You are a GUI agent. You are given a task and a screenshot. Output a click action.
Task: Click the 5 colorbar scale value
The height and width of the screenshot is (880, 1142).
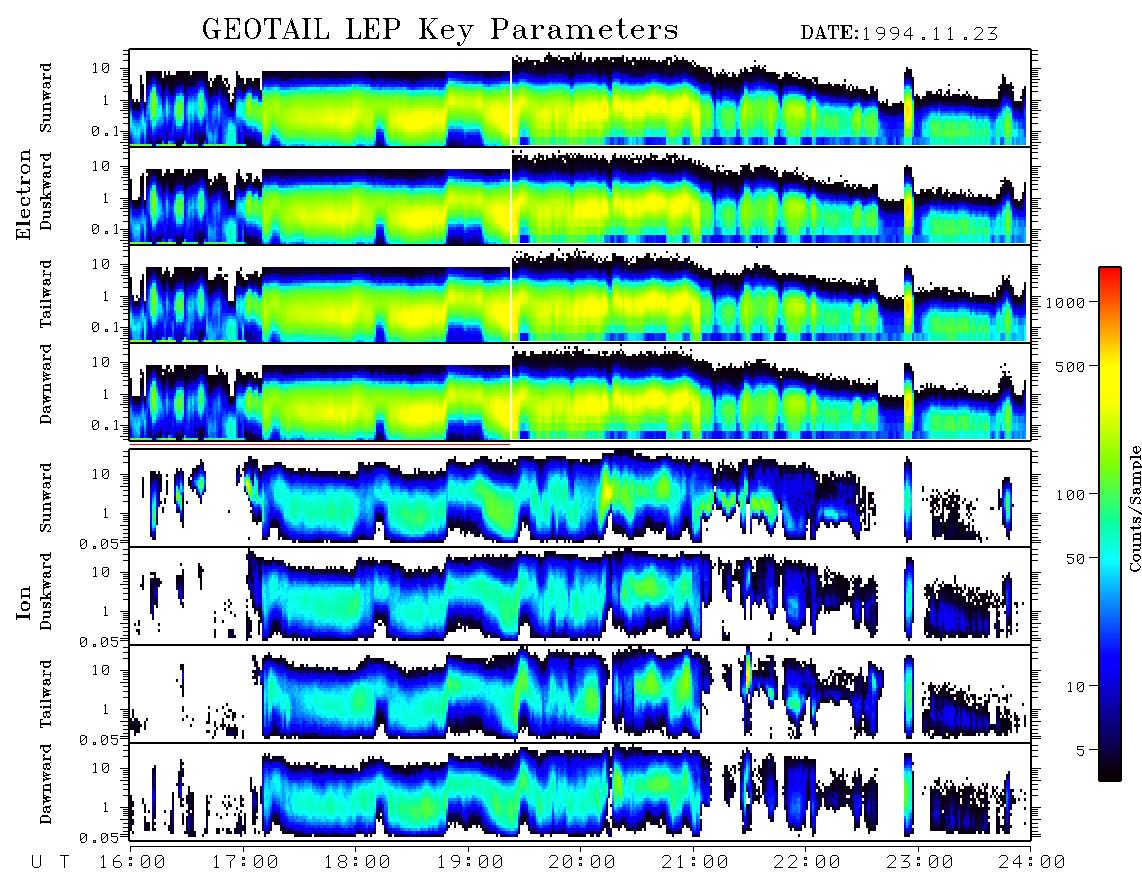1080,750
